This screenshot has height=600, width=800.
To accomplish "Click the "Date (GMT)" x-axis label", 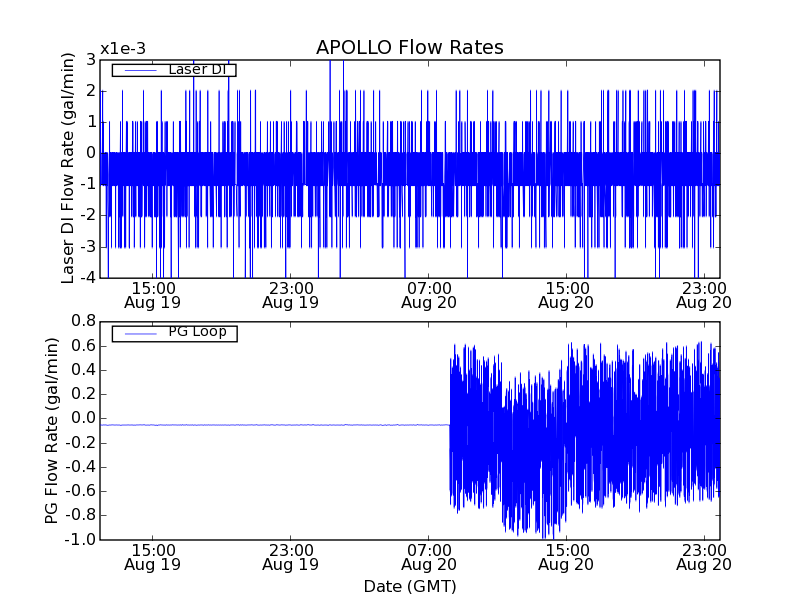I will [x=409, y=586].
